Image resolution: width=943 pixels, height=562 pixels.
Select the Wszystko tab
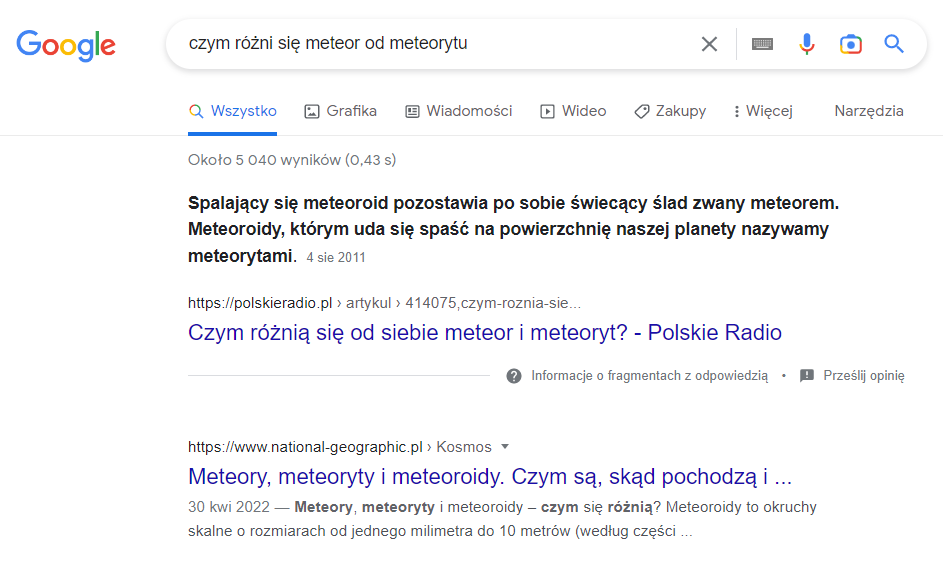pos(232,111)
